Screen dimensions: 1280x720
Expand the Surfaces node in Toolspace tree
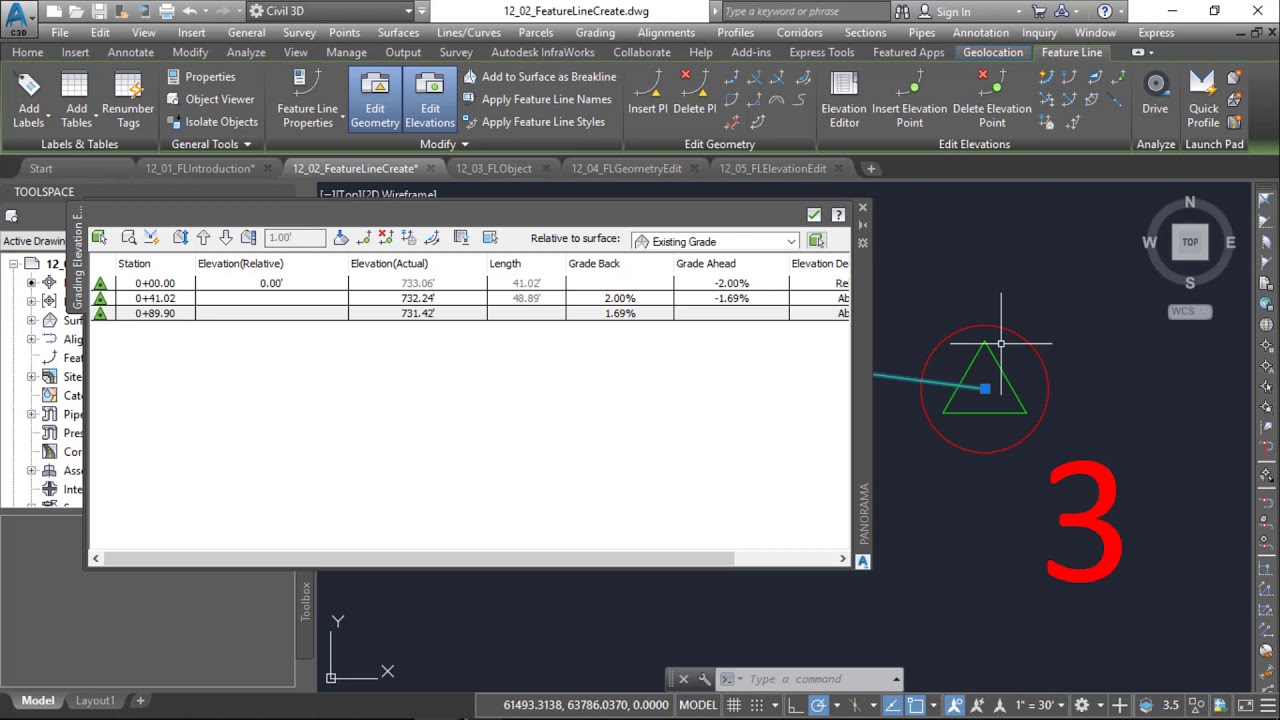coord(31,321)
